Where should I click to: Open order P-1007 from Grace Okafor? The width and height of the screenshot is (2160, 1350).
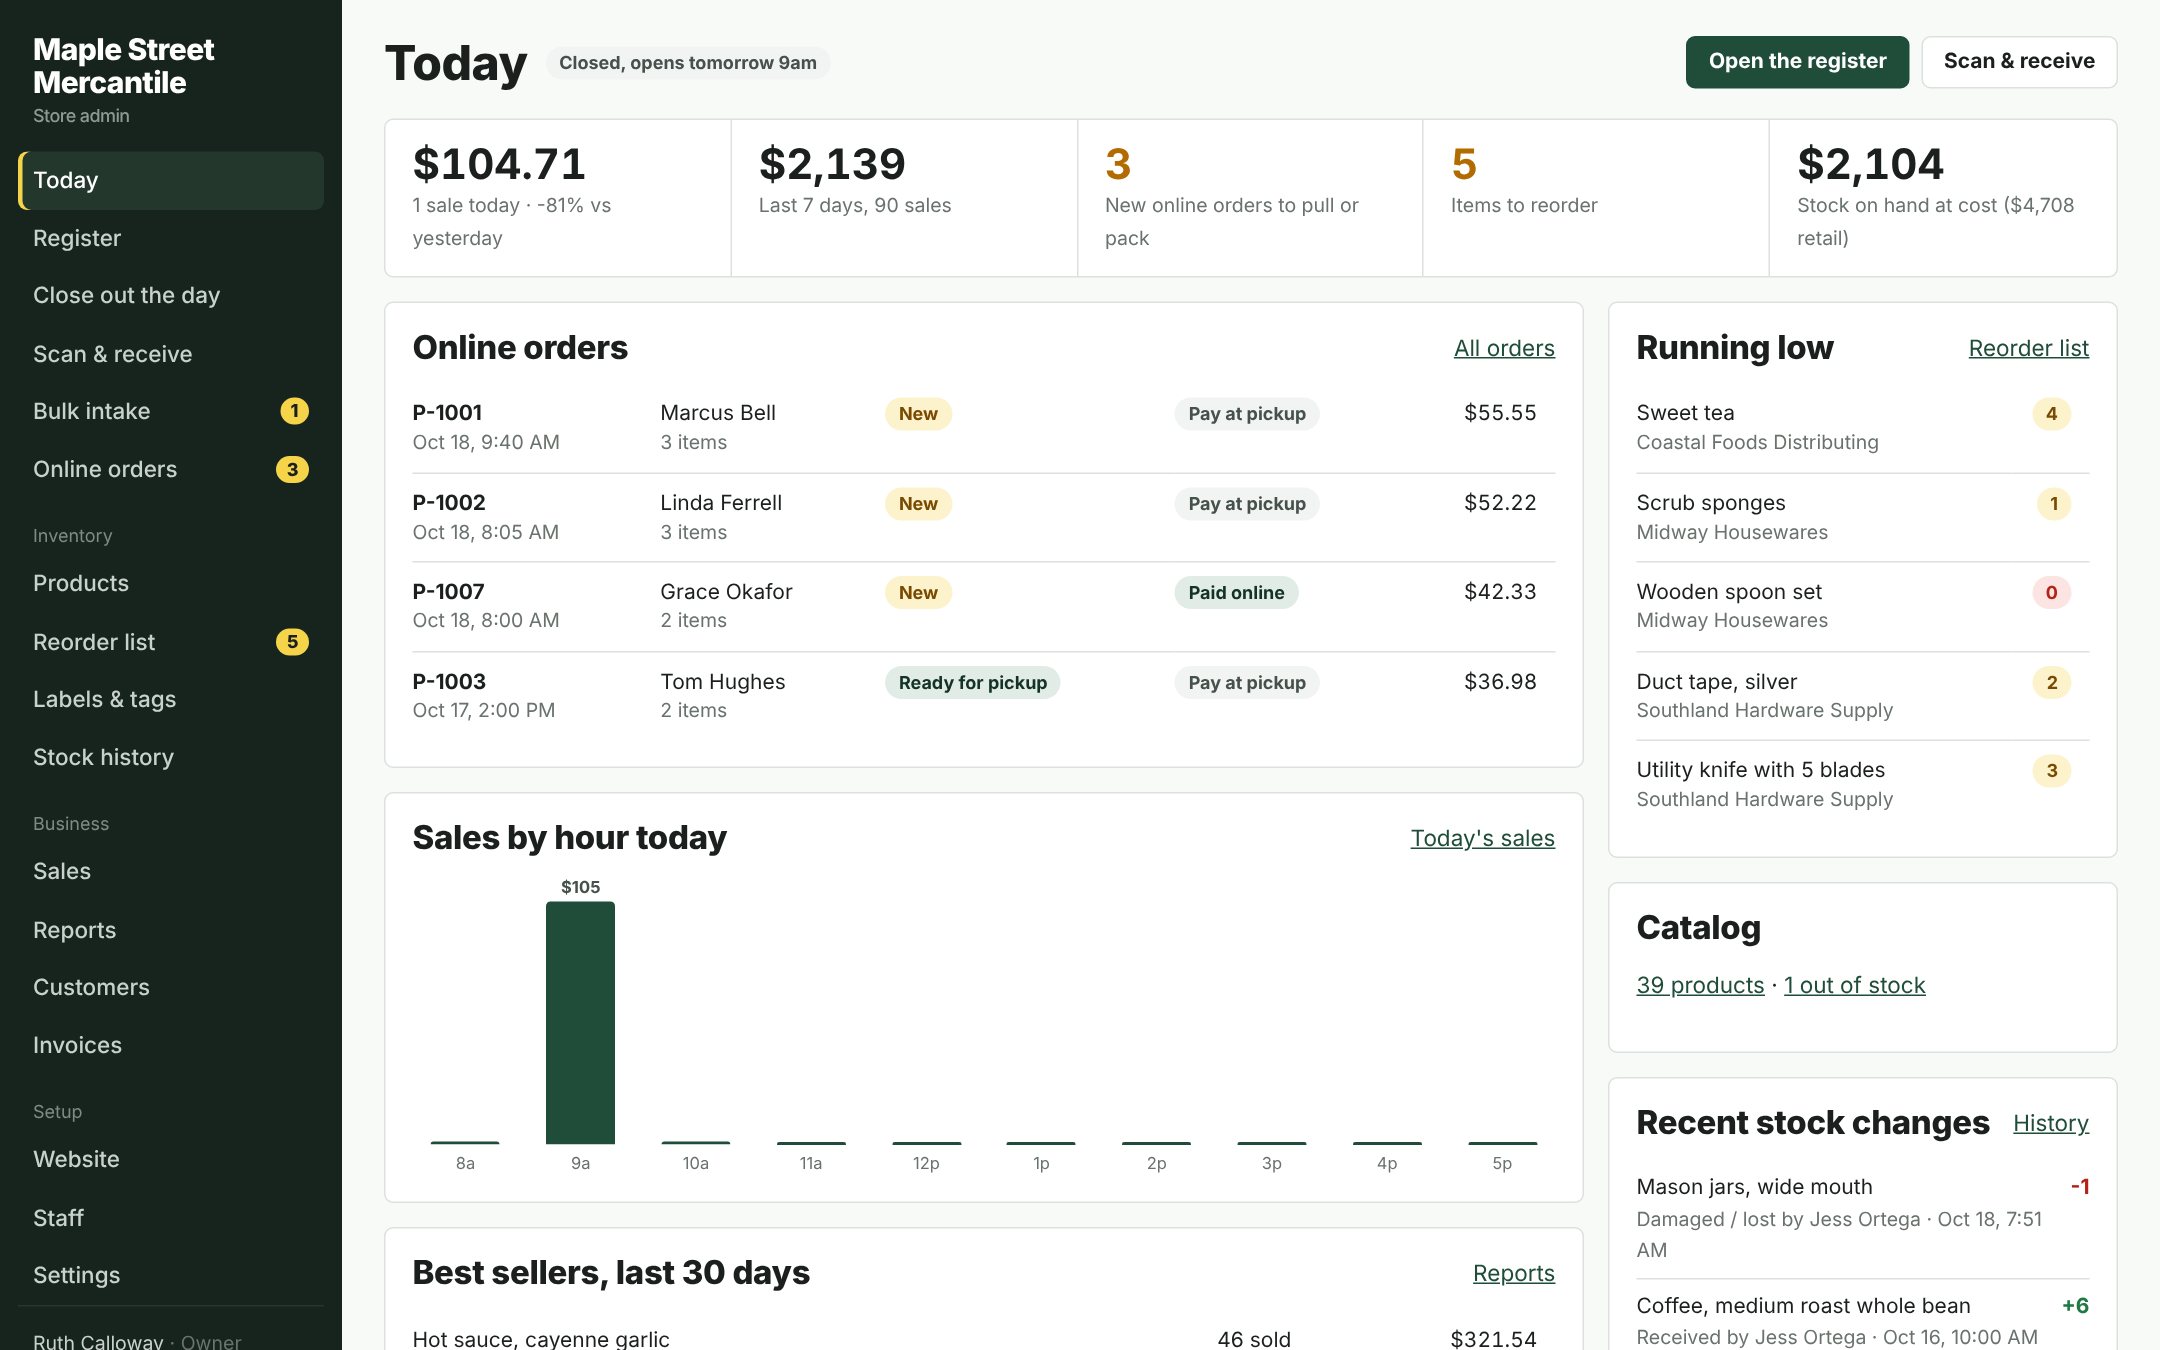pos(983,606)
